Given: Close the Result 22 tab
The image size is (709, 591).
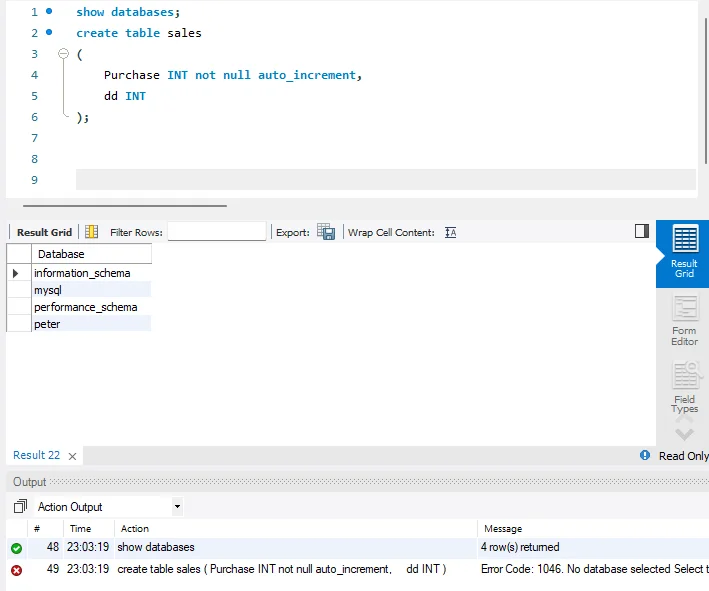Looking at the screenshot, I should [73, 455].
